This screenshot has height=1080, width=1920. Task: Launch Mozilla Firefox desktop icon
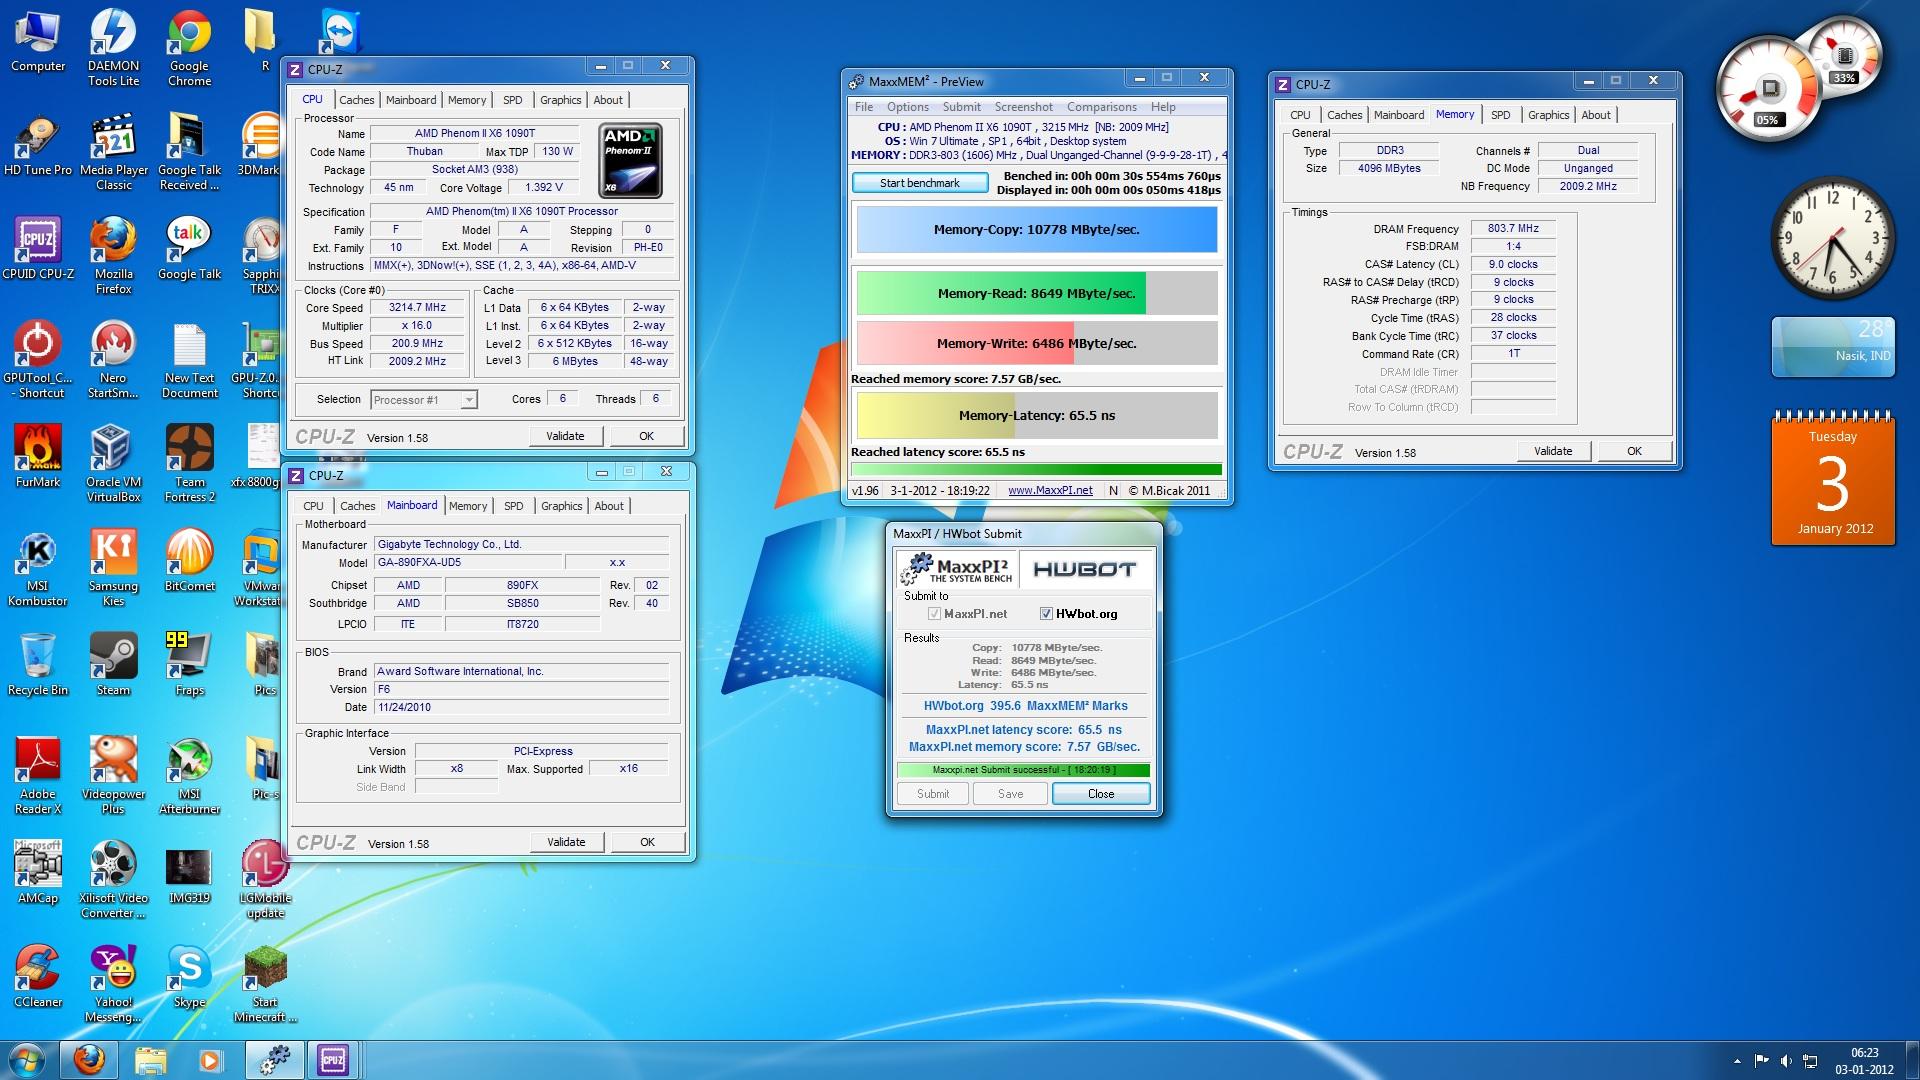pyautogui.click(x=114, y=256)
